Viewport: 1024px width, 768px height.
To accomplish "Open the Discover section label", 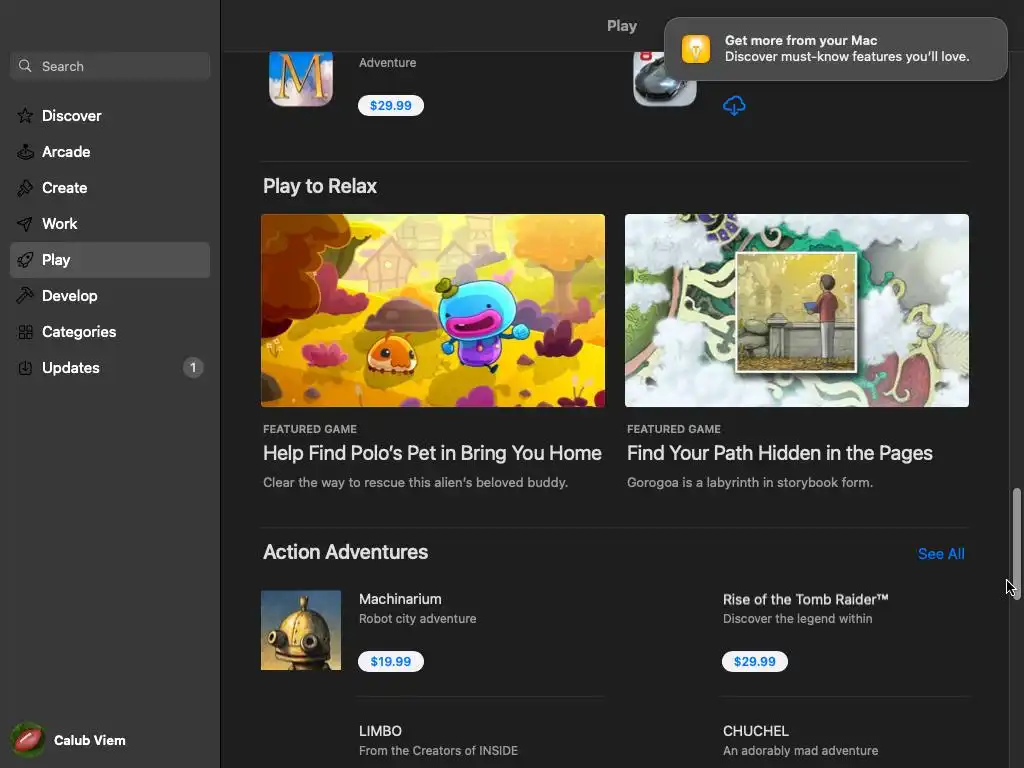I will coord(72,116).
